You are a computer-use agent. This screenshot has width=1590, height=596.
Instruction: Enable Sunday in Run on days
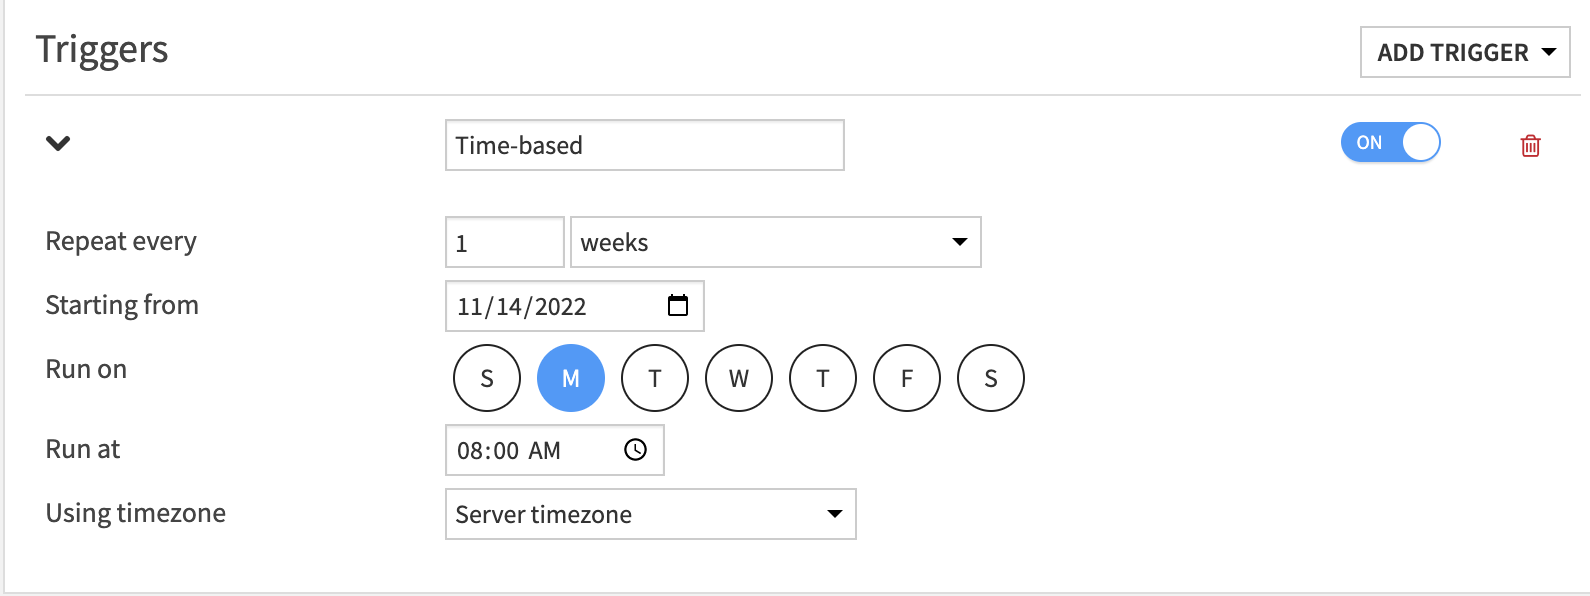(487, 378)
